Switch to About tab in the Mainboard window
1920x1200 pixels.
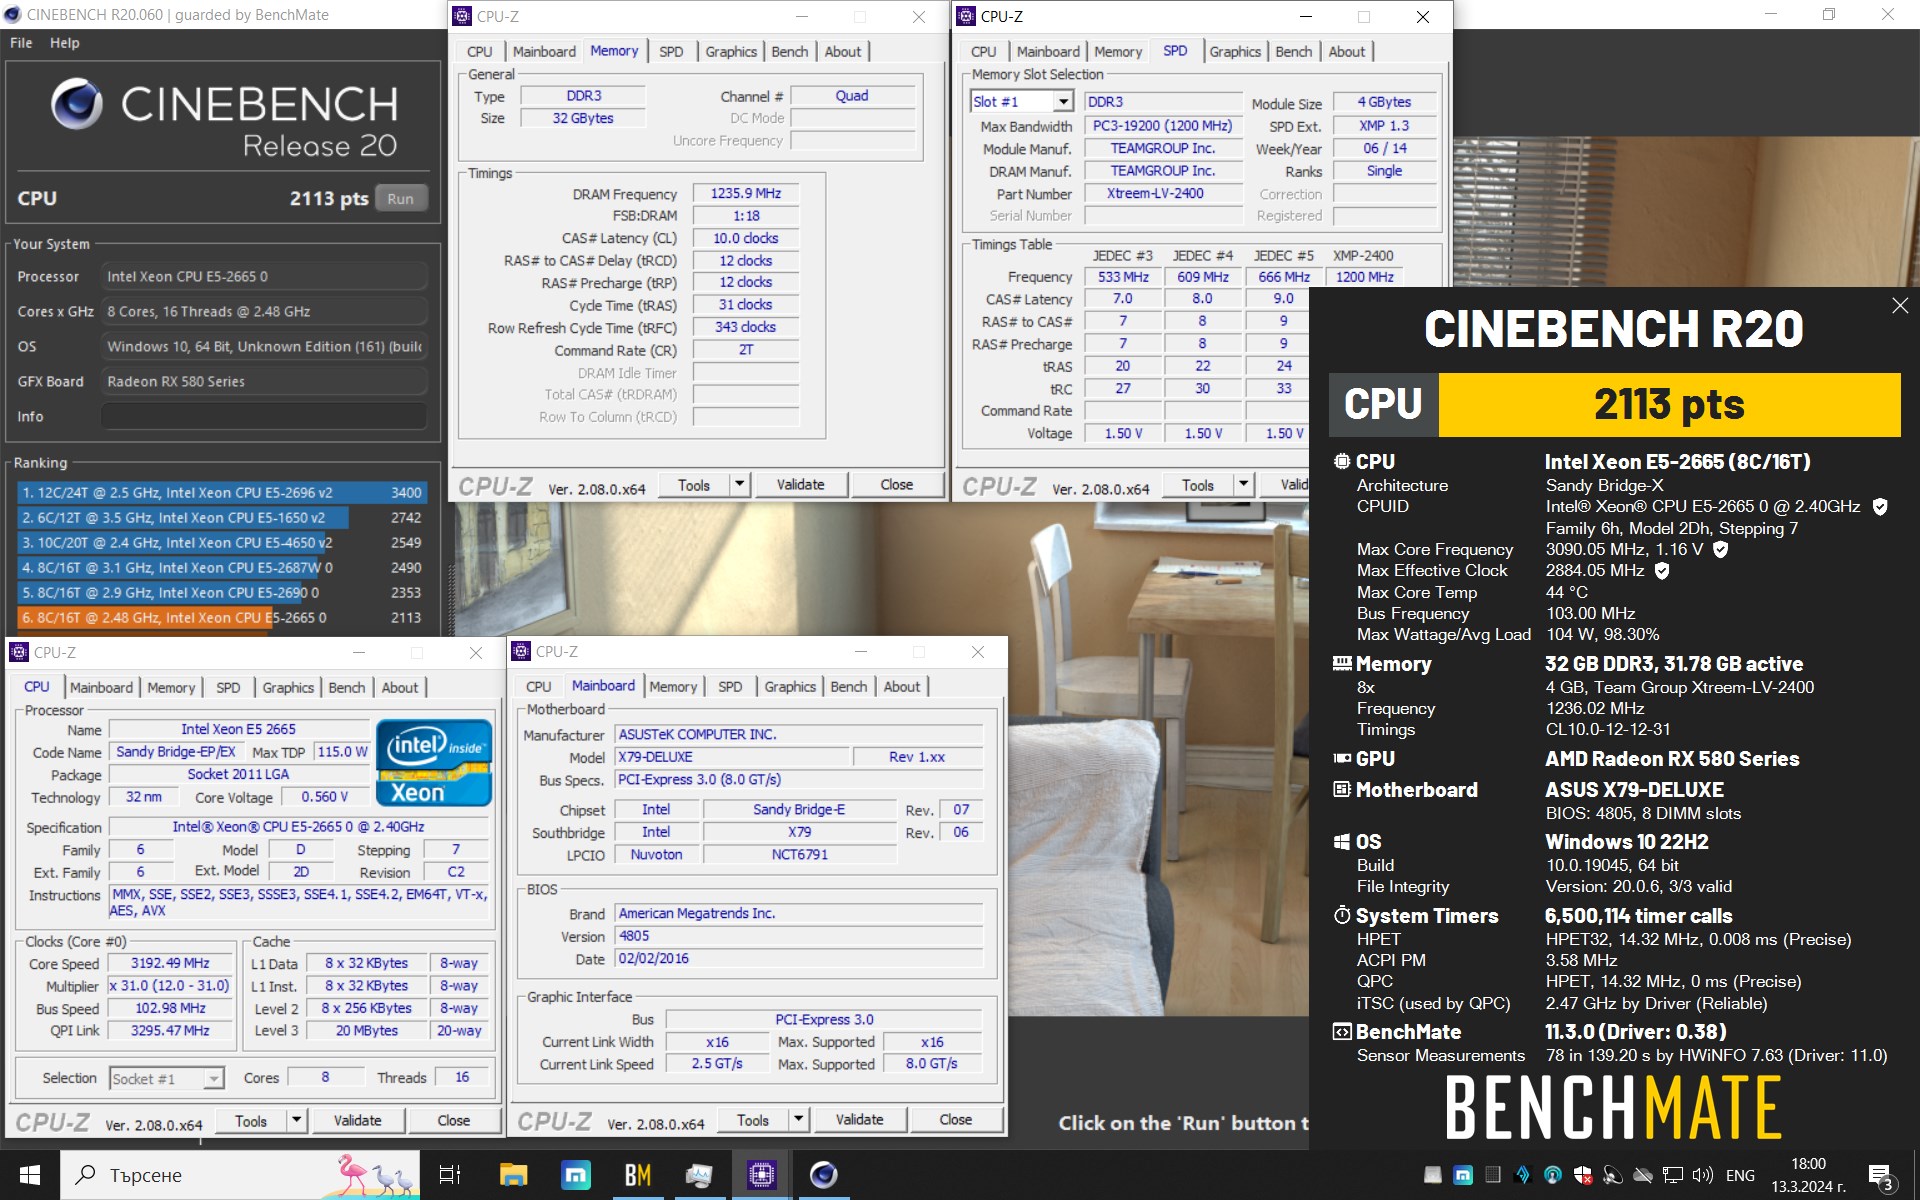902,687
